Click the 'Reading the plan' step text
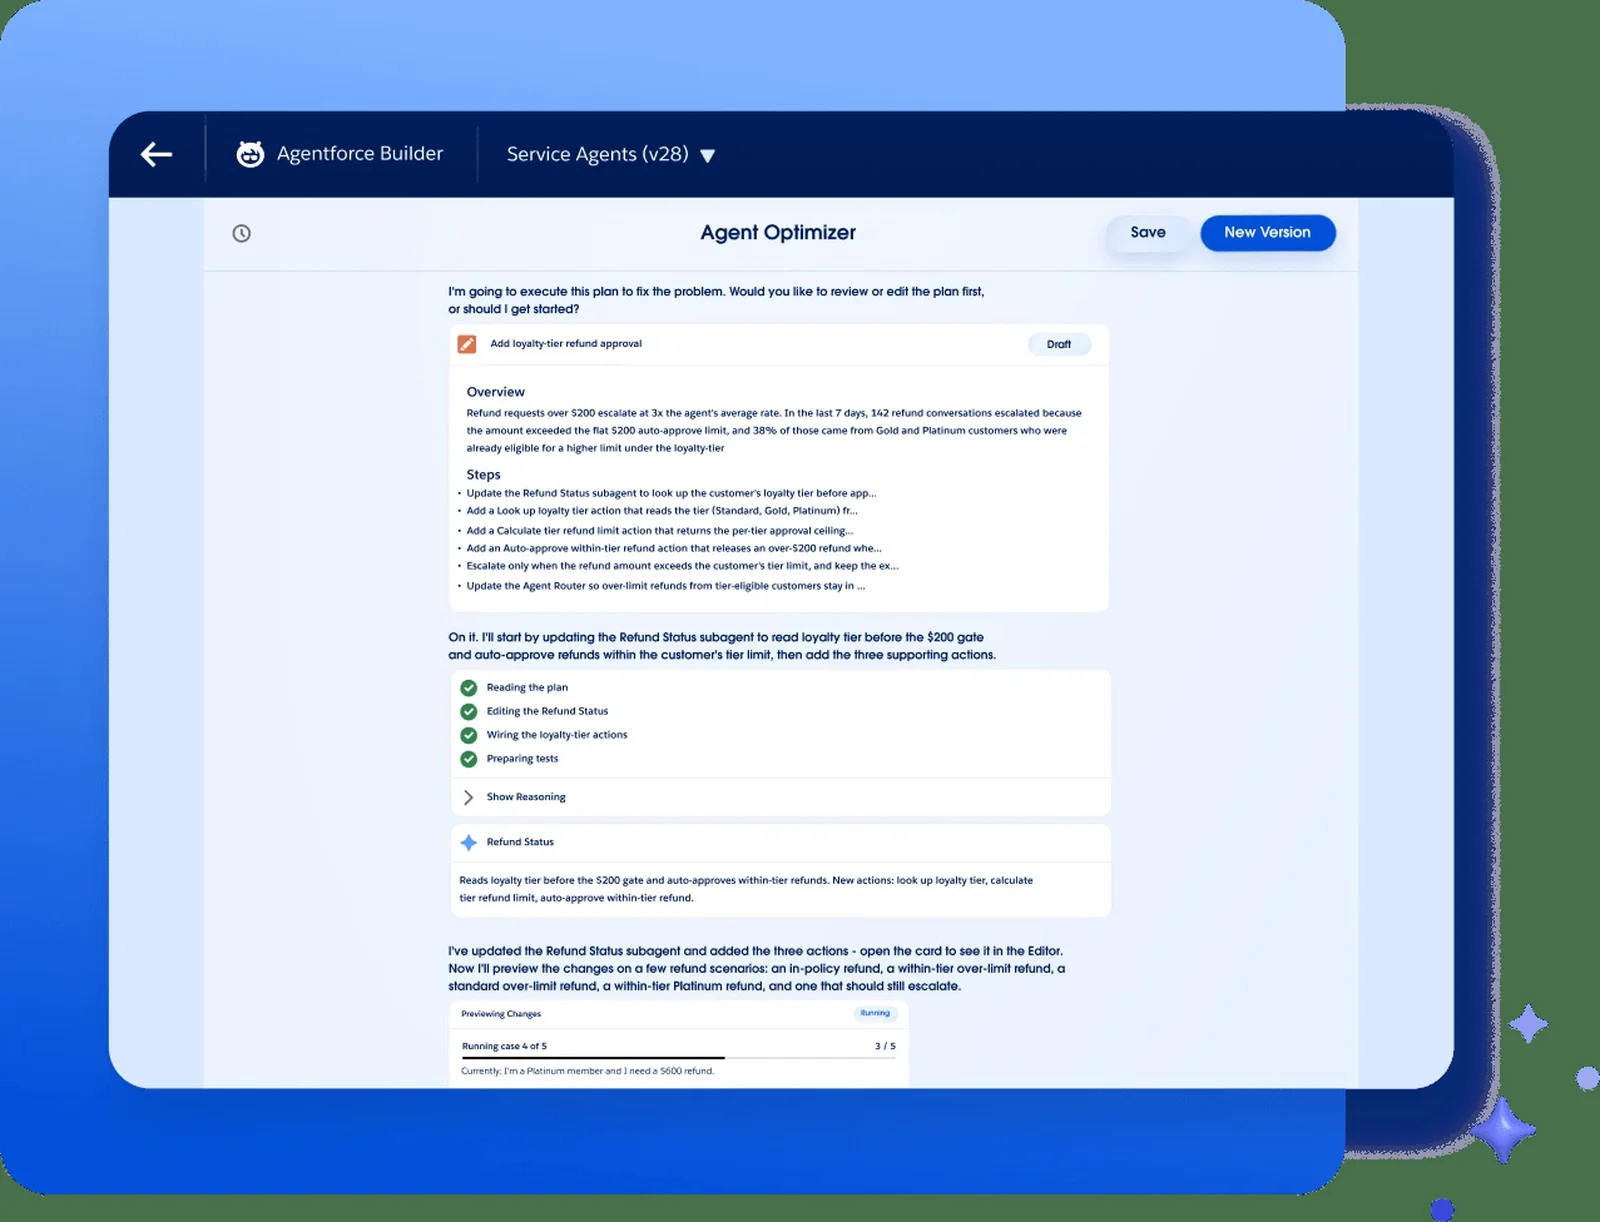This screenshot has height=1222, width=1600. 527,687
